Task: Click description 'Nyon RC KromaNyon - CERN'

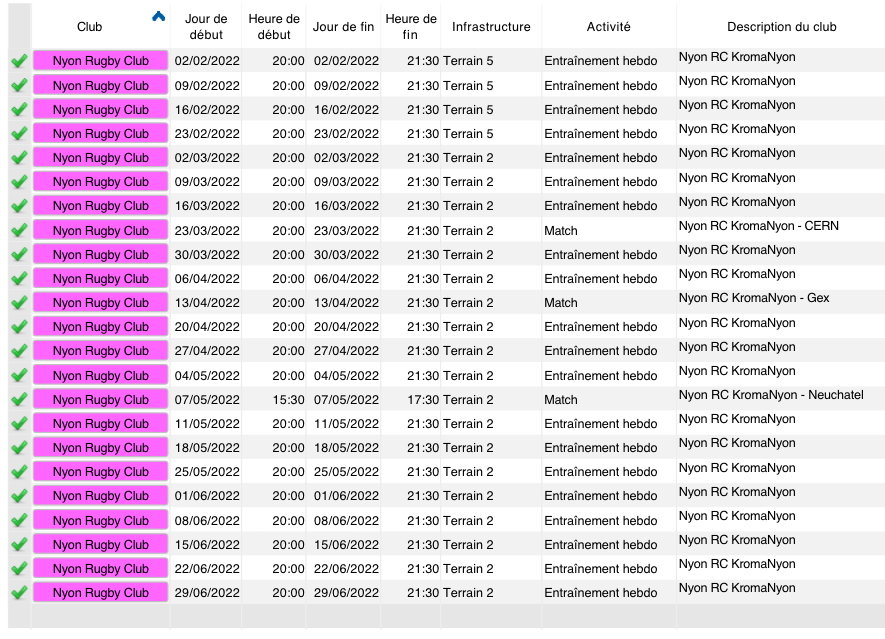Action: click(x=759, y=226)
